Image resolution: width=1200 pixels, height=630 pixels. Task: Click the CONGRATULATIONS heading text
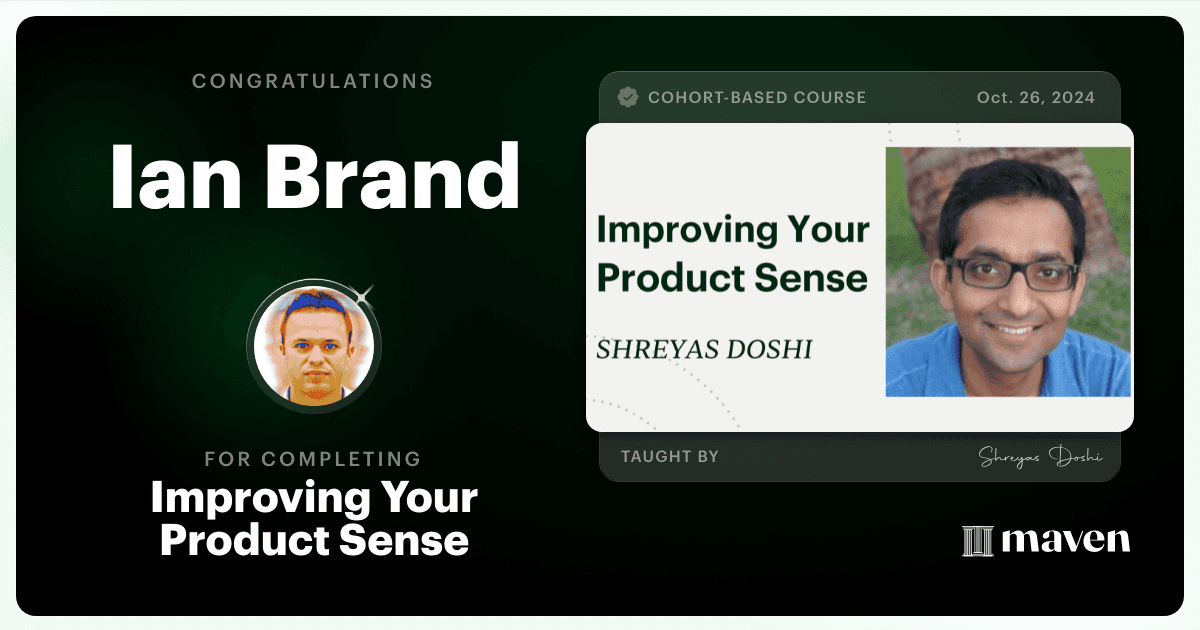pos(313,81)
